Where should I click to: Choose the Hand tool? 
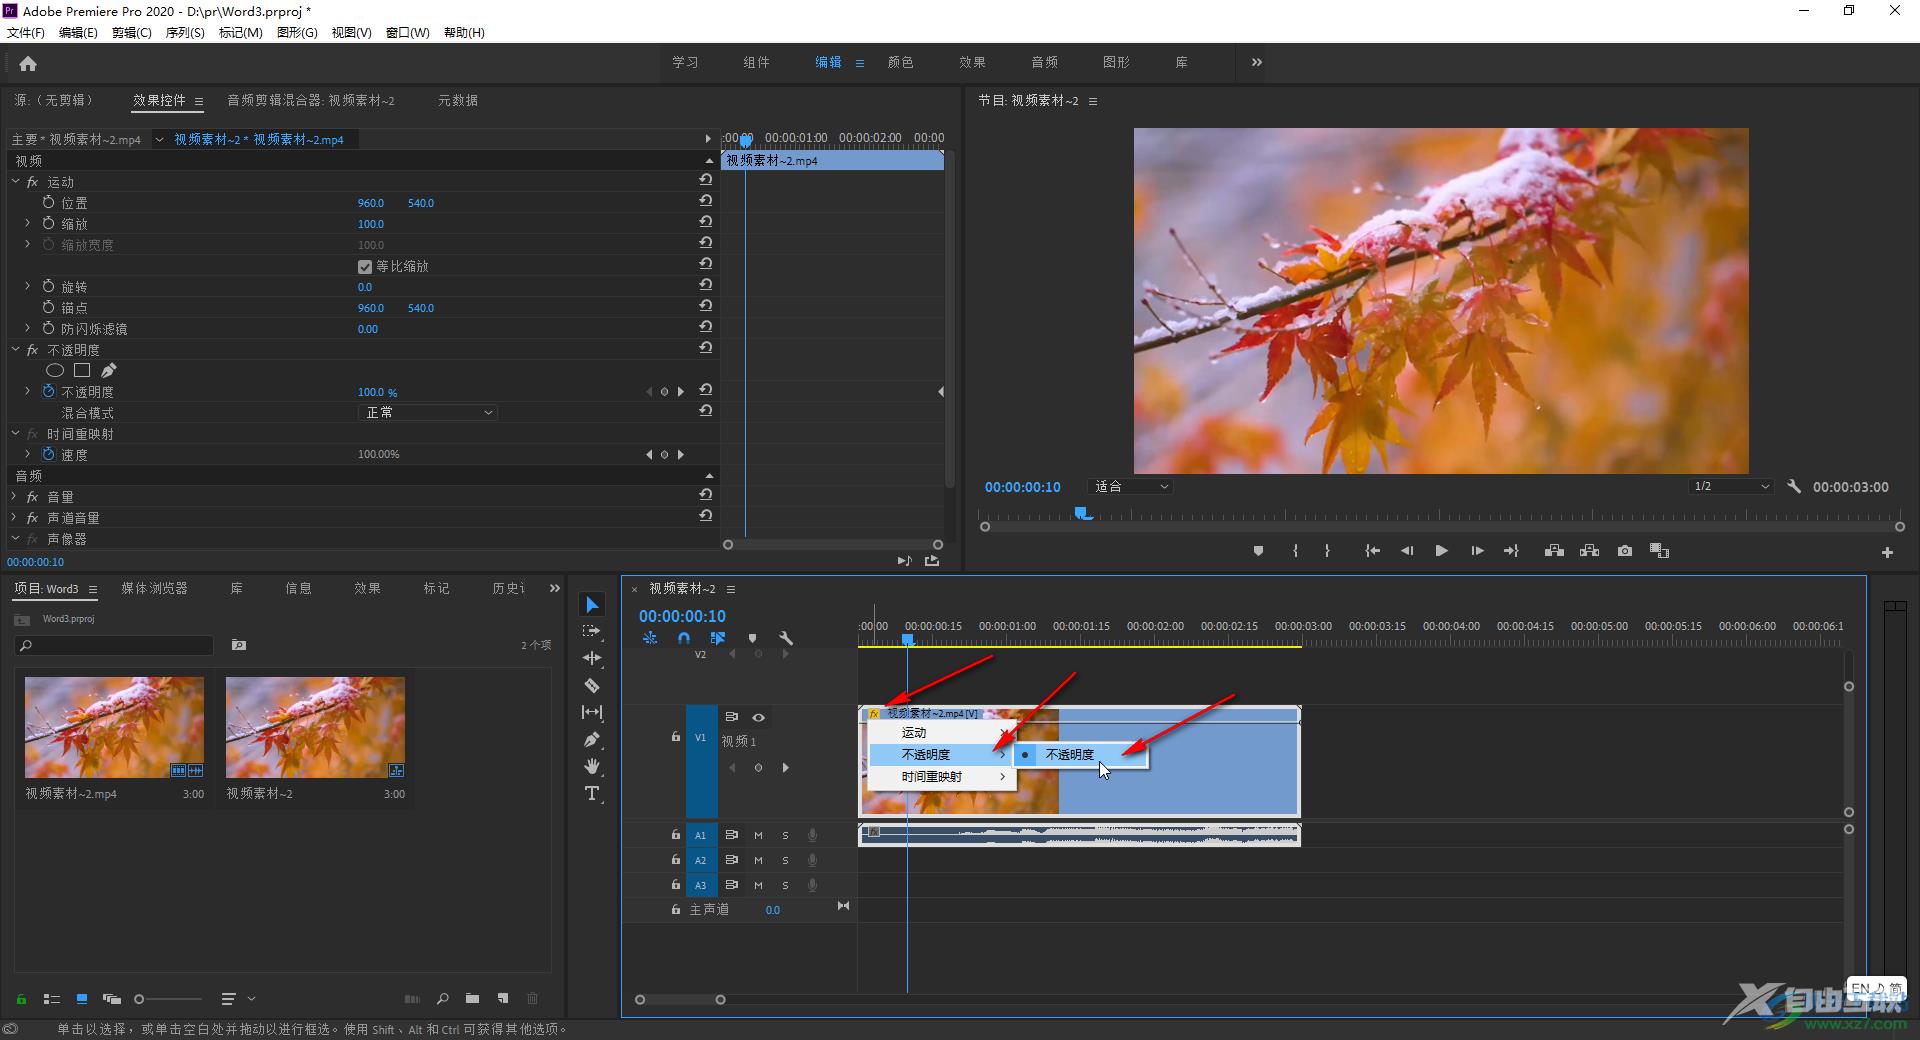592,766
